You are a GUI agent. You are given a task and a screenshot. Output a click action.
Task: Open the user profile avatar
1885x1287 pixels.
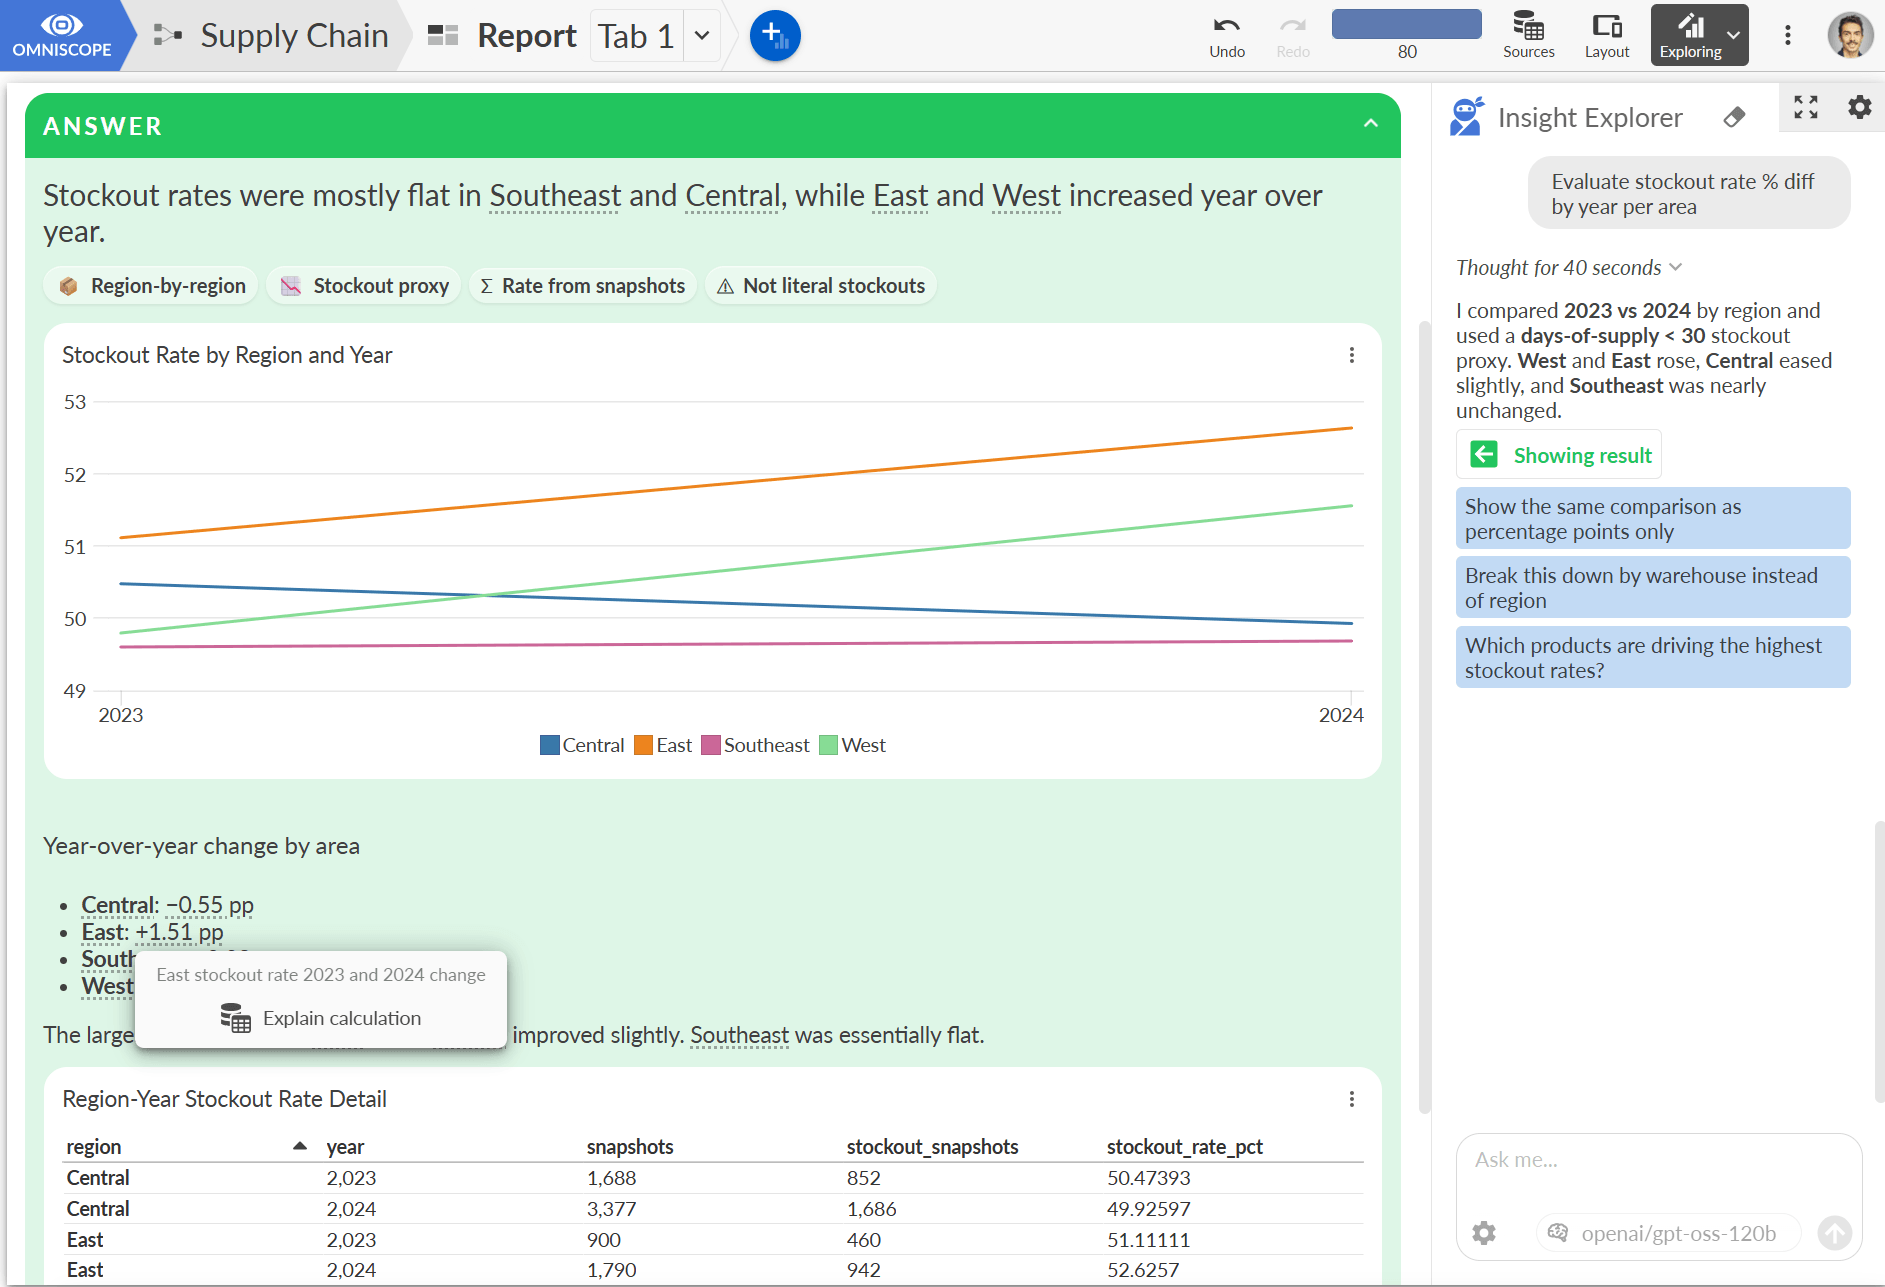pyautogui.click(x=1850, y=36)
